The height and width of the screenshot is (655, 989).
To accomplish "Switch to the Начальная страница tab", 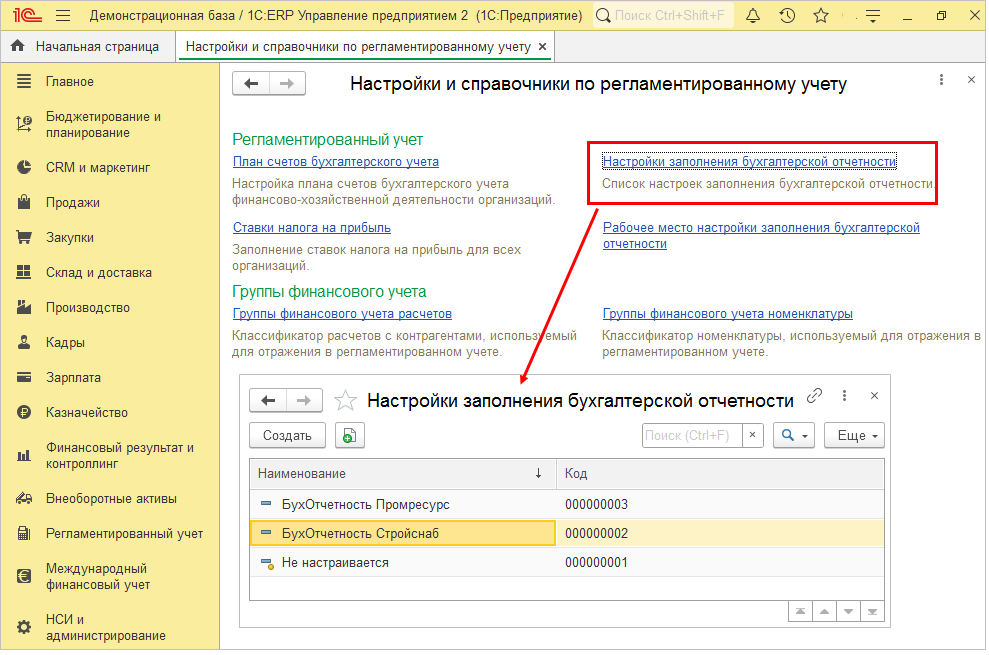I will [x=96, y=47].
